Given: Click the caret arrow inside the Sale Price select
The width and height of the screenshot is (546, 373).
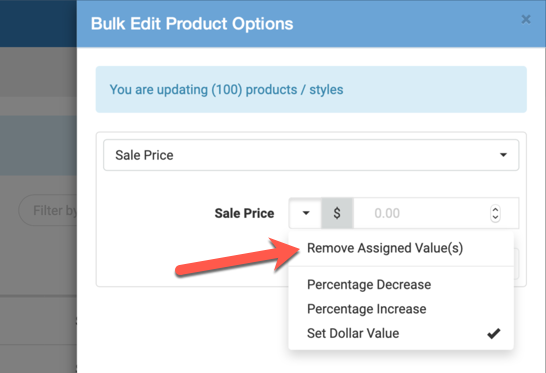Looking at the screenshot, I should [503, 155].
